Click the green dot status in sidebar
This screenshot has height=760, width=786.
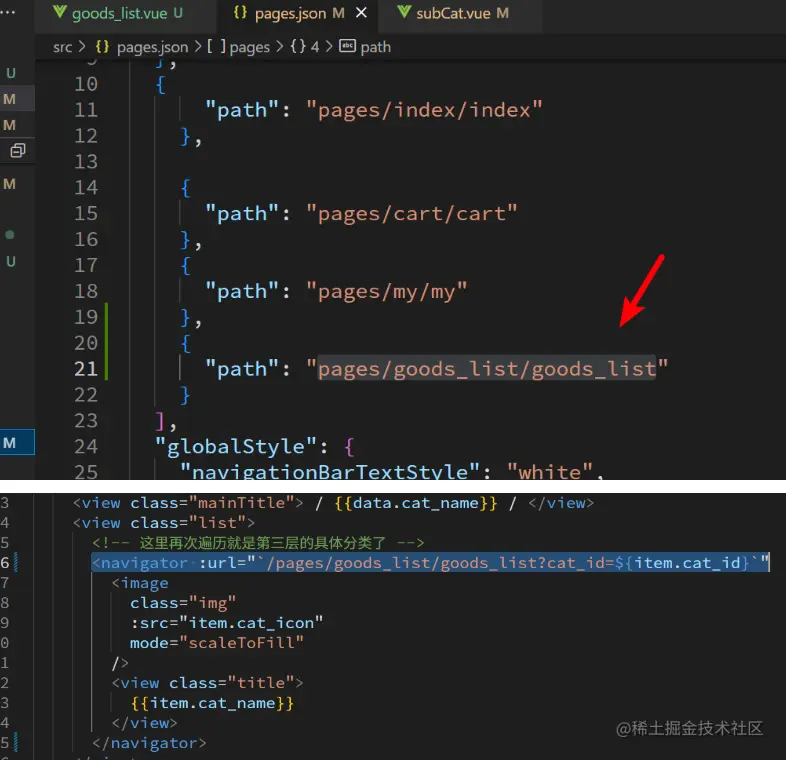pyautogui.click(x=10, y=235)
